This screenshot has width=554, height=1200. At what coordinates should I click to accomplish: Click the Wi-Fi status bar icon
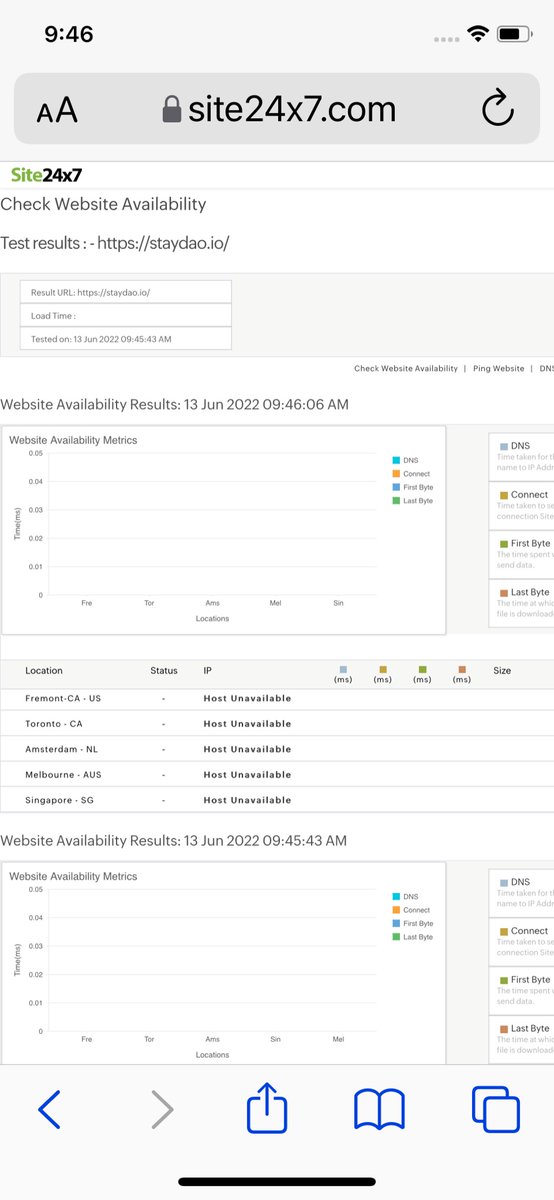tap(477, 34)
